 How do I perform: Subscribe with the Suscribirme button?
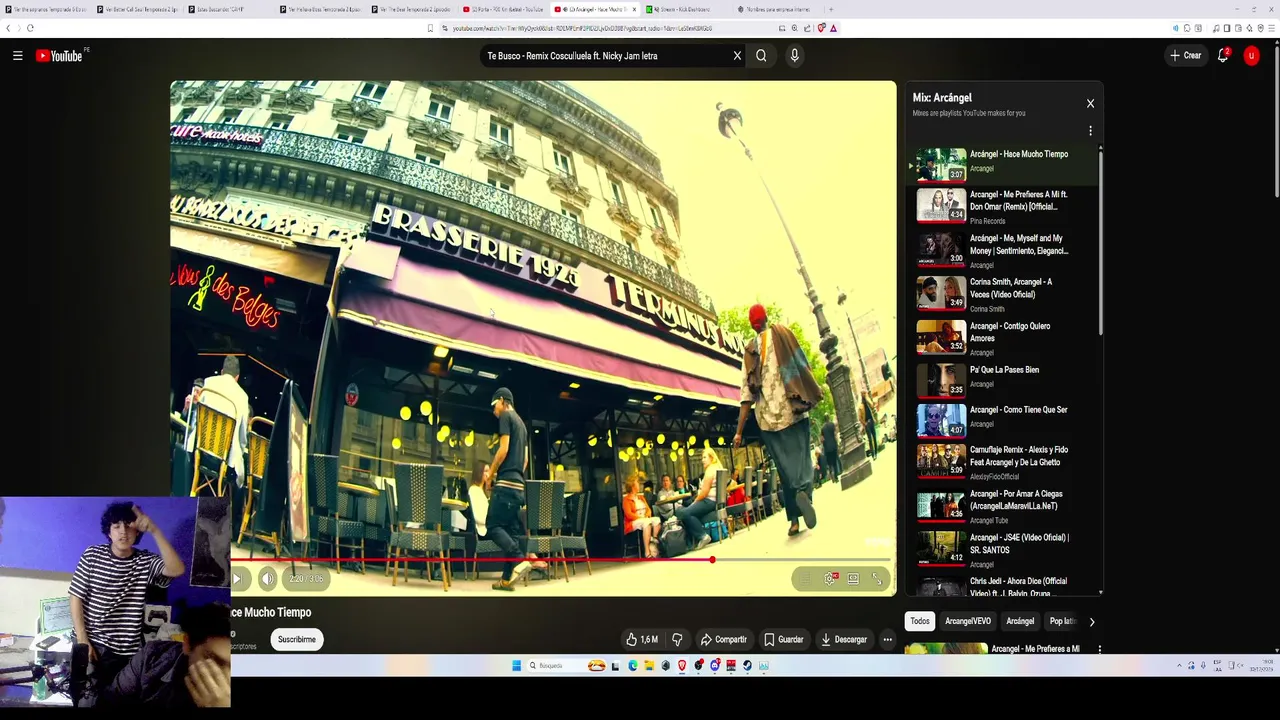coord(296,639)
